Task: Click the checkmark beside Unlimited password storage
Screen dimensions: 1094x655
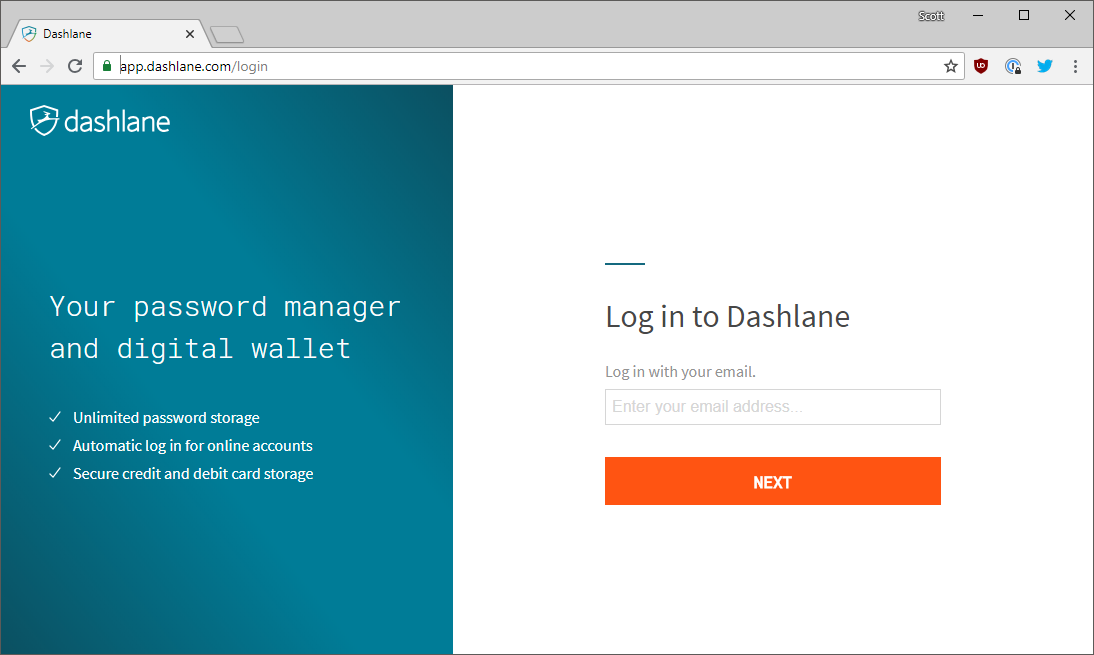Action: [x=55, y=417]
